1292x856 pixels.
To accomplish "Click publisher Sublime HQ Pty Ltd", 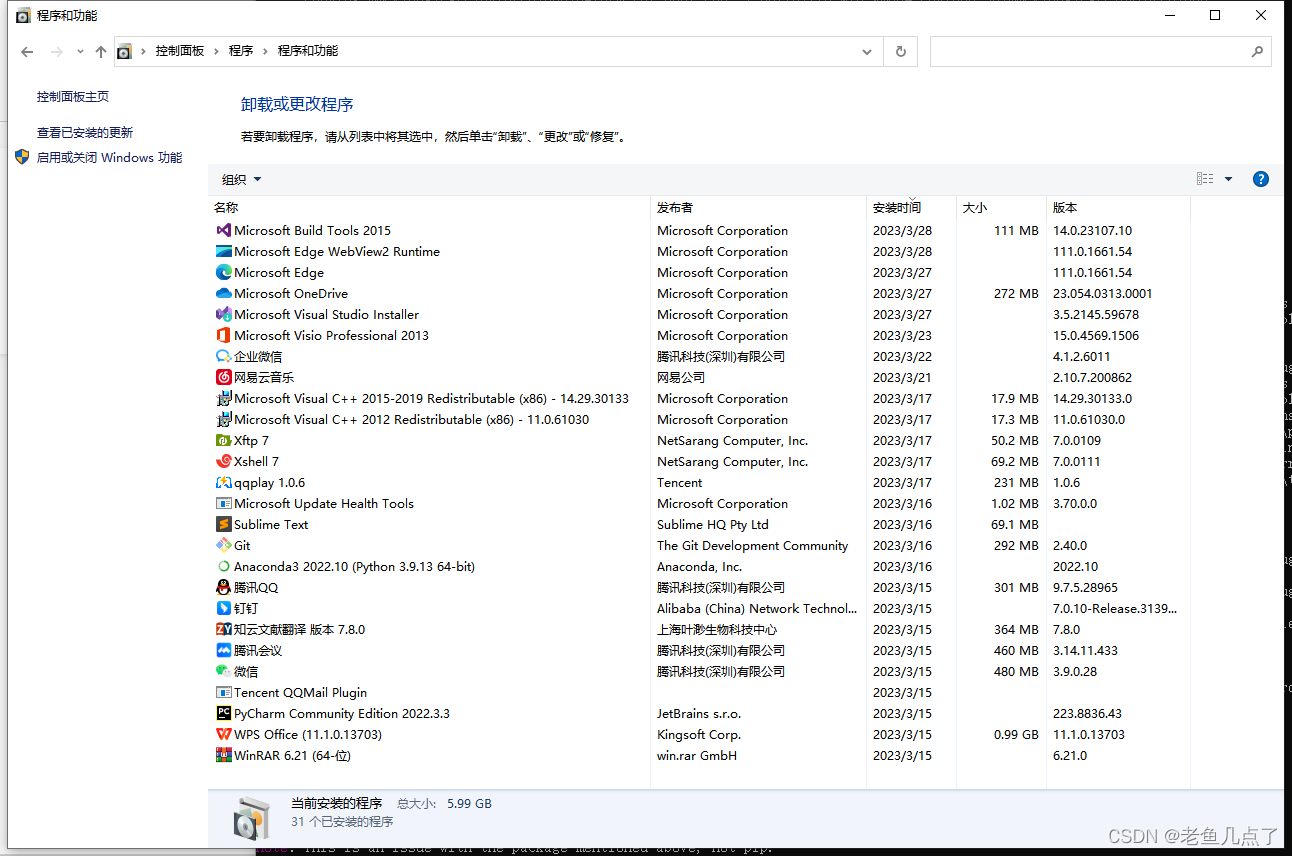I will (713, 524).
